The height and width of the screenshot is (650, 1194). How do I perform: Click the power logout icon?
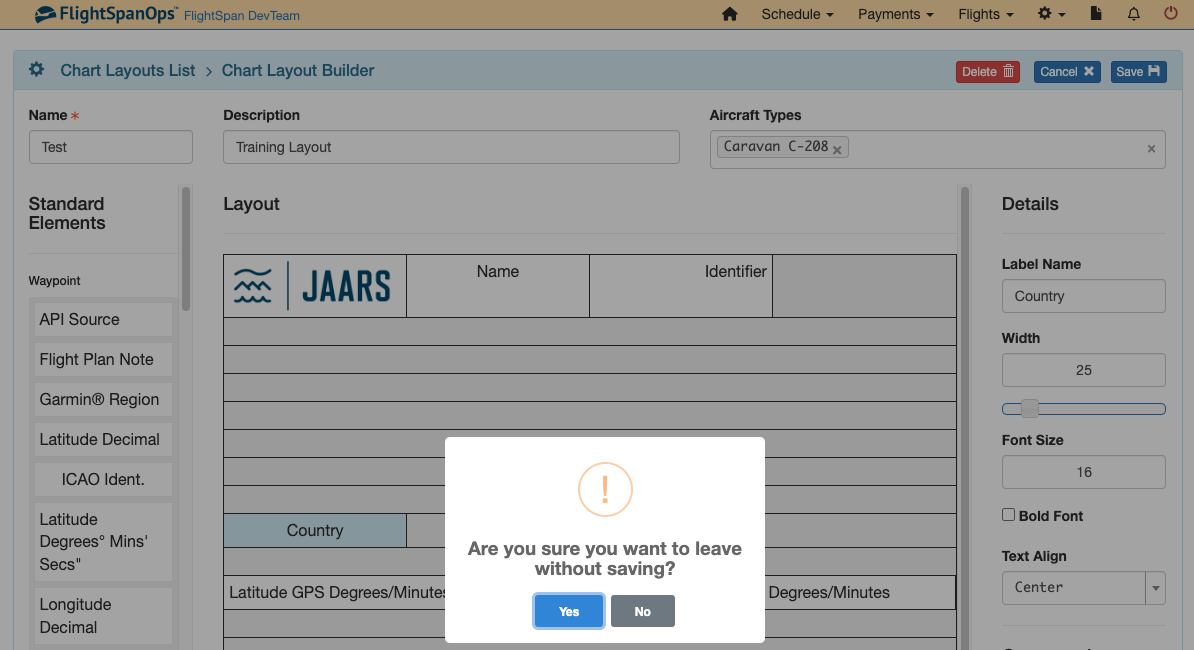coord(1170,14)
